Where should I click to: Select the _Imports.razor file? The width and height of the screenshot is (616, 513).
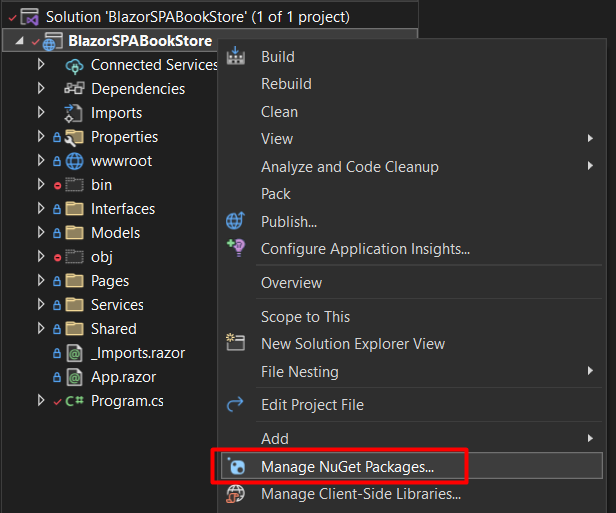(137, 353)
